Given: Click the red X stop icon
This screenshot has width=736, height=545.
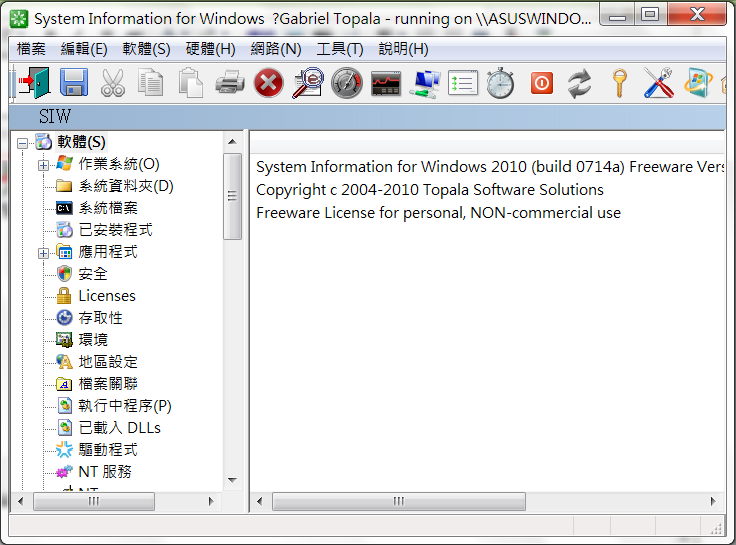Looking at the screenshot, I should tap(268, 83).
